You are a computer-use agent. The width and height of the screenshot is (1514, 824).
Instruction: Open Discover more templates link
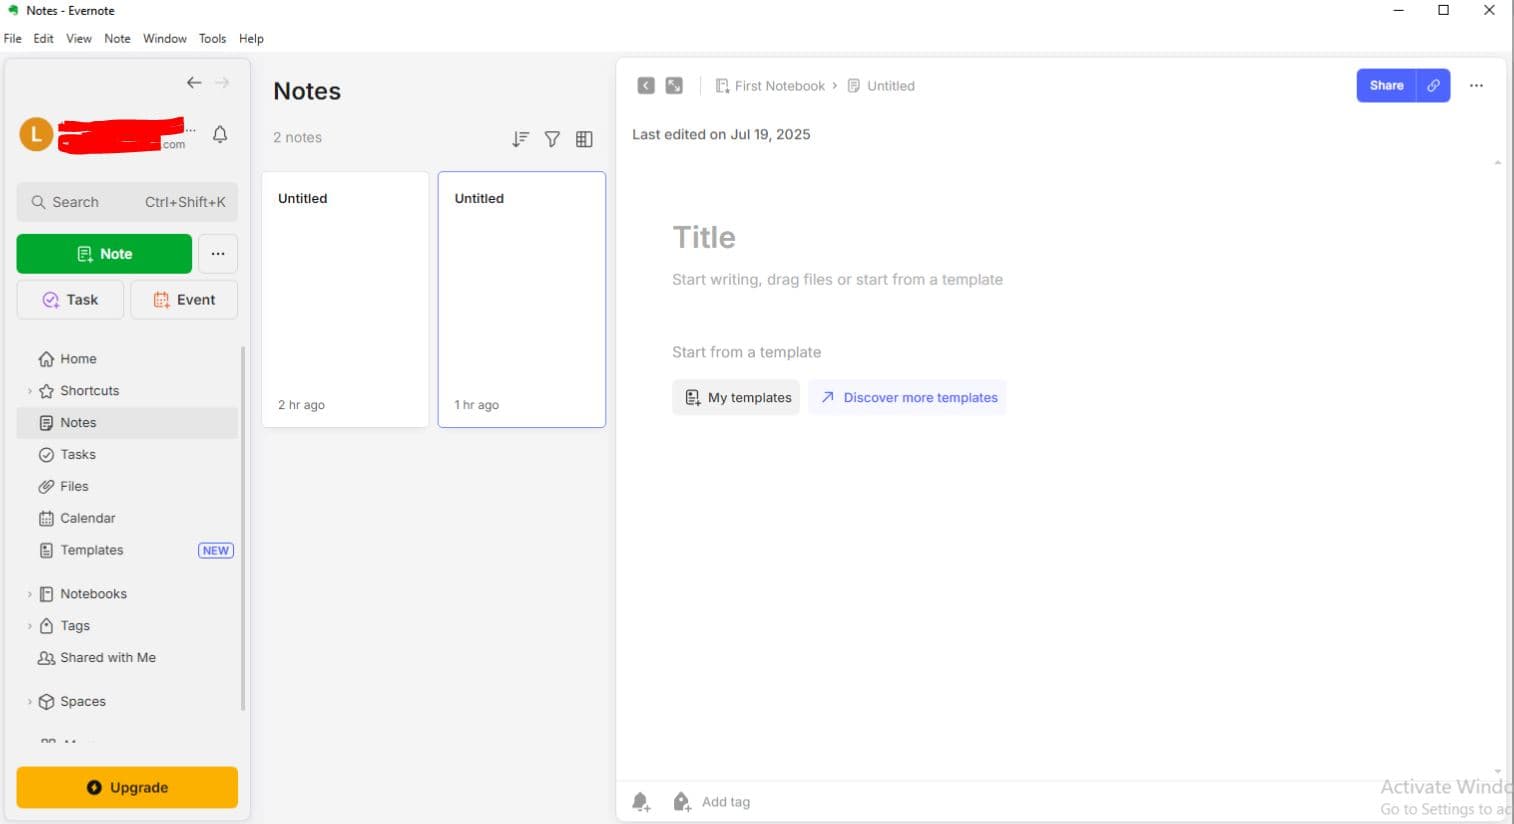(907, 397)
